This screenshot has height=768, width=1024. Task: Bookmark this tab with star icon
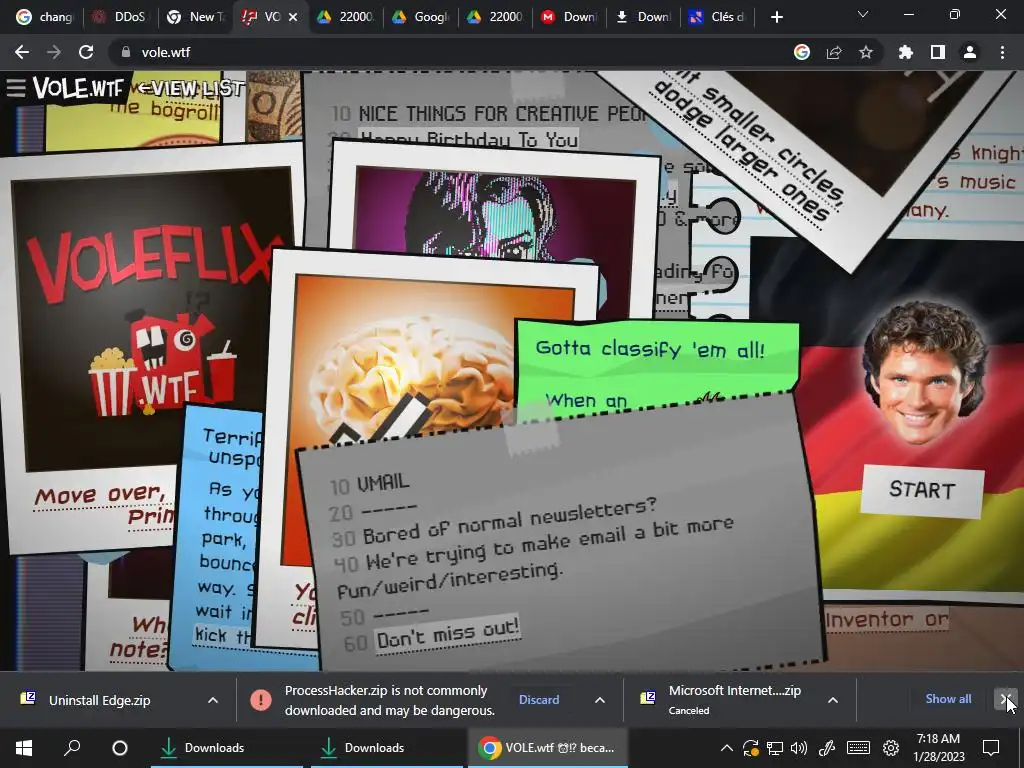(x=866, y=52)
